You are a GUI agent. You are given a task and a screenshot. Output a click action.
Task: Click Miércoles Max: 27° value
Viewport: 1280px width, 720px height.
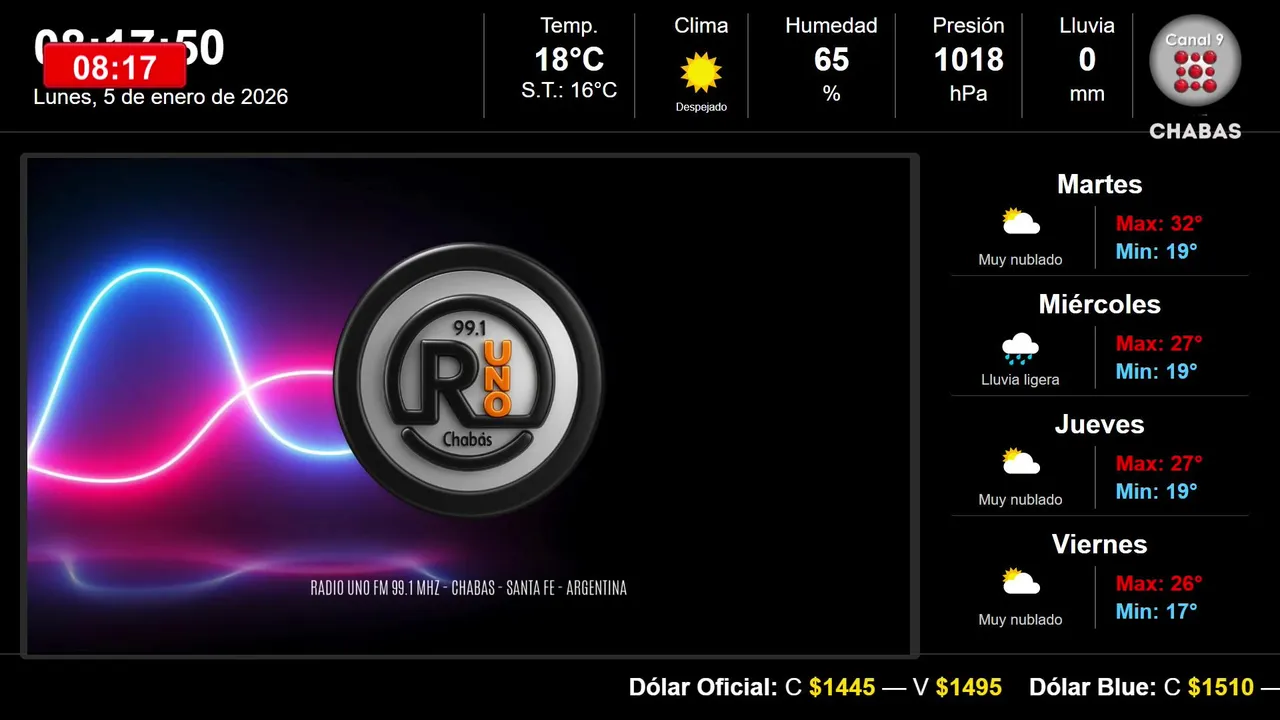pos(1159,343)
